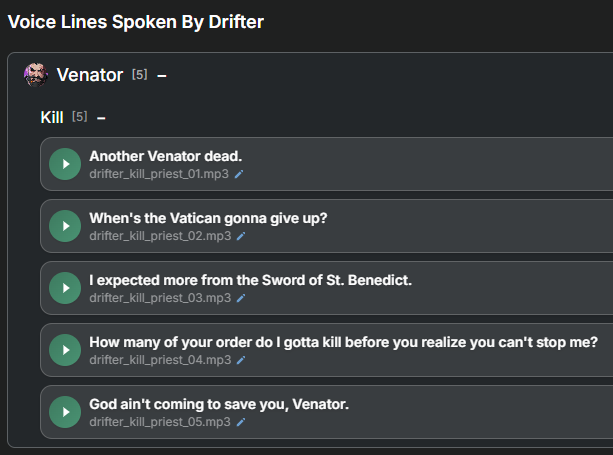The width and height of the screenshot is (613, 455).
Task: Open the drifter_kill_priest_05.mp3 file link
Action: click(x=160, y=422)
